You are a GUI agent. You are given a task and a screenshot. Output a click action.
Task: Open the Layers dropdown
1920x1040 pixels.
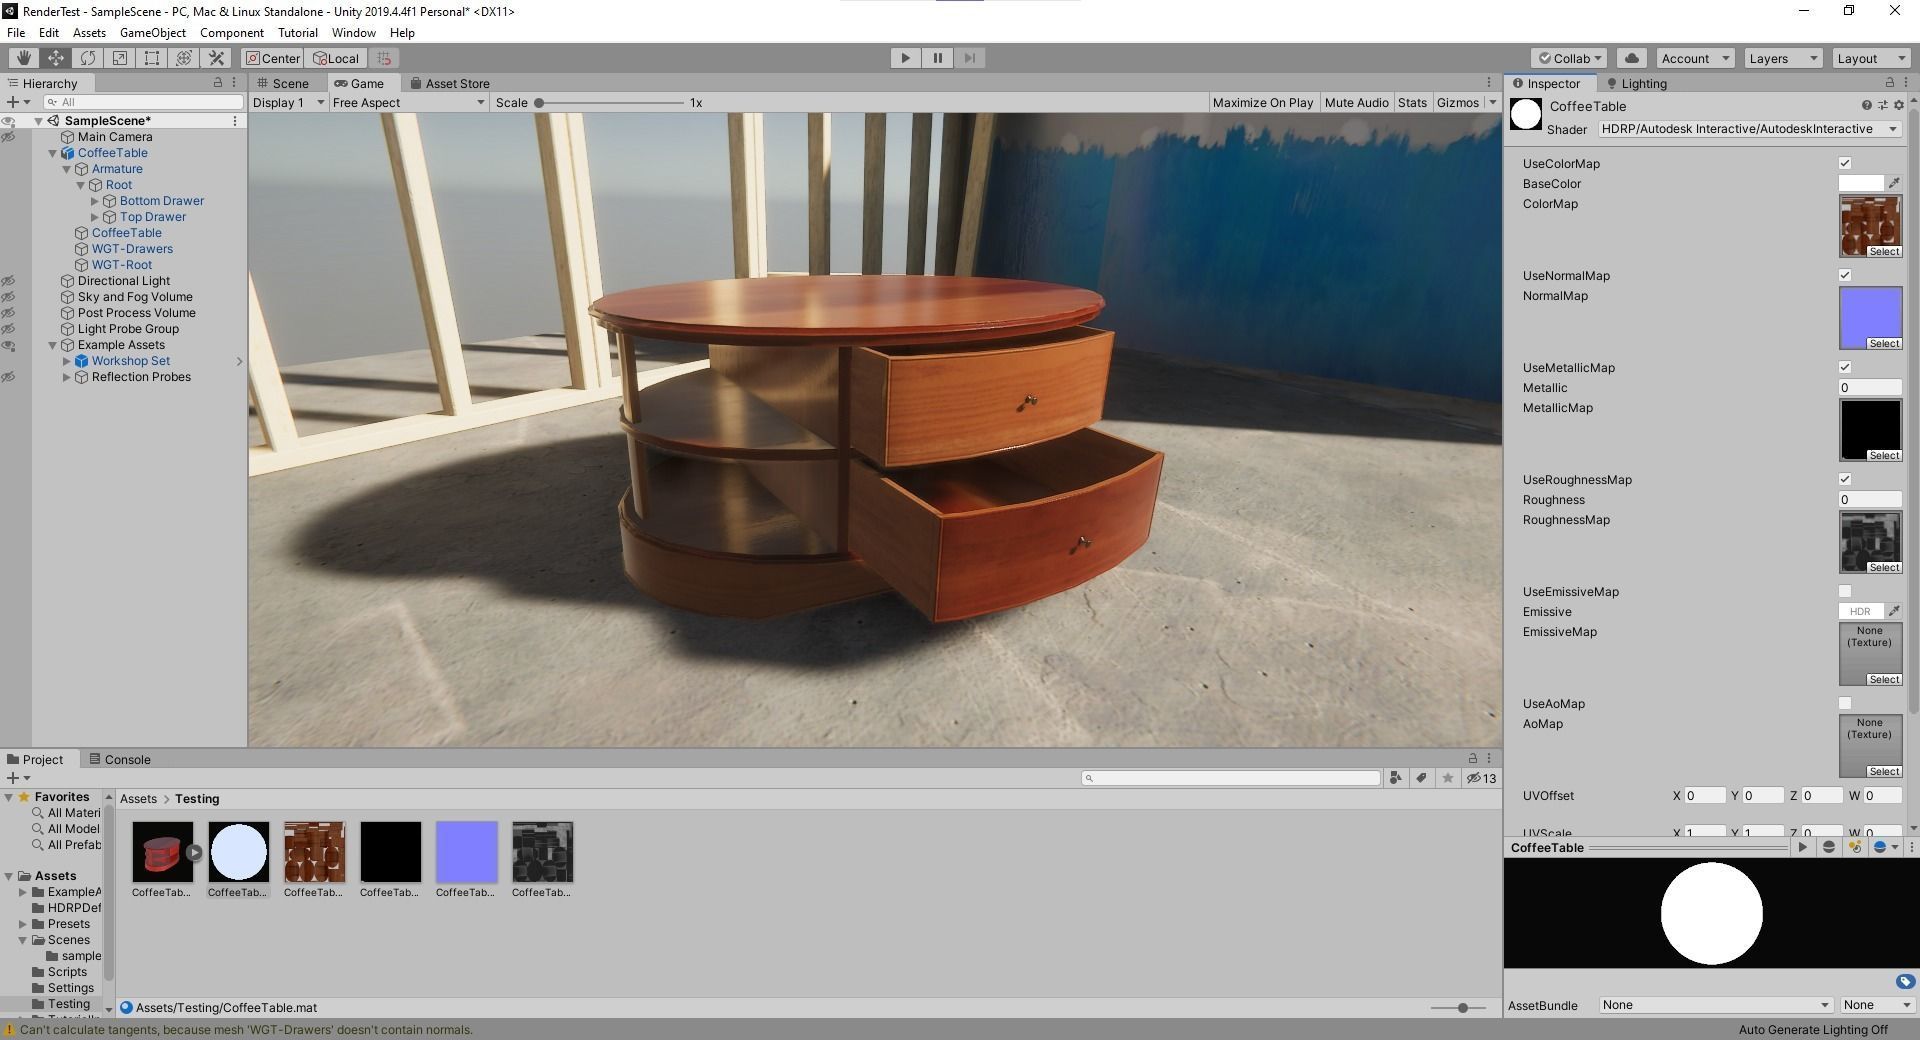tap(1782, 58)
